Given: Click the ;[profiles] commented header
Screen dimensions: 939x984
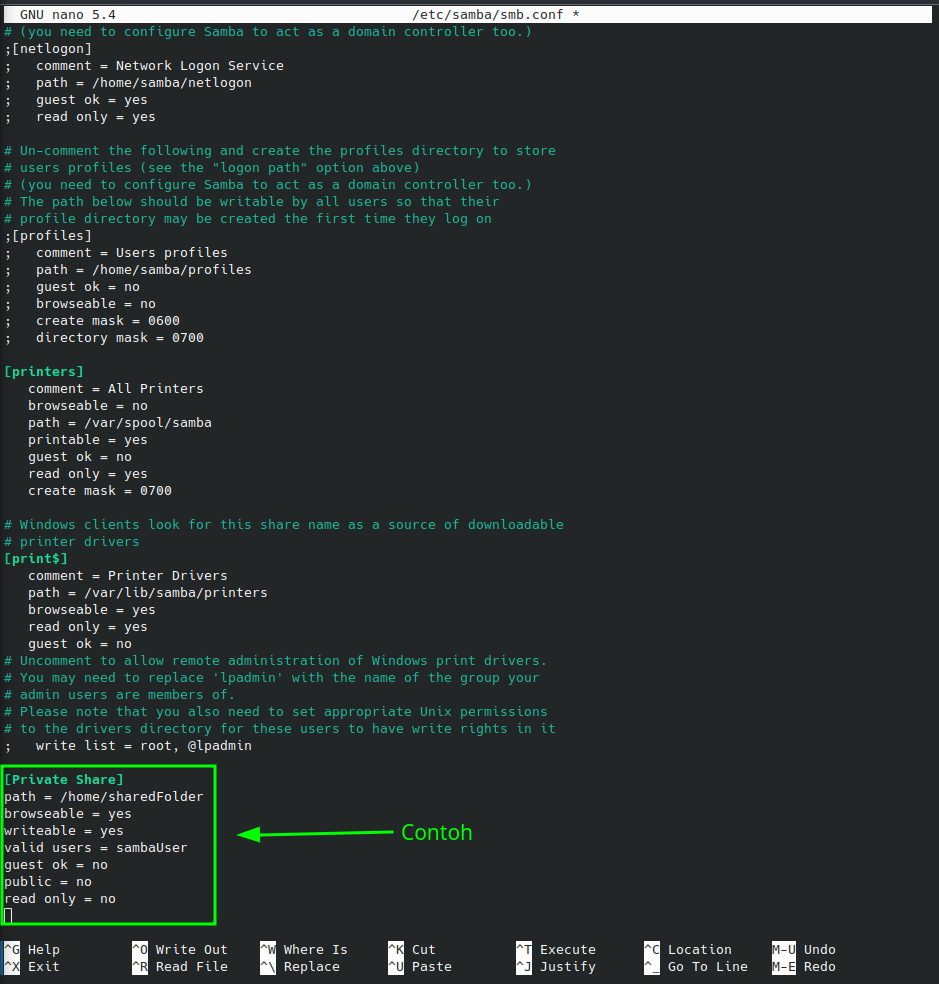Looking at the screenshot, I should coord(48,235).
